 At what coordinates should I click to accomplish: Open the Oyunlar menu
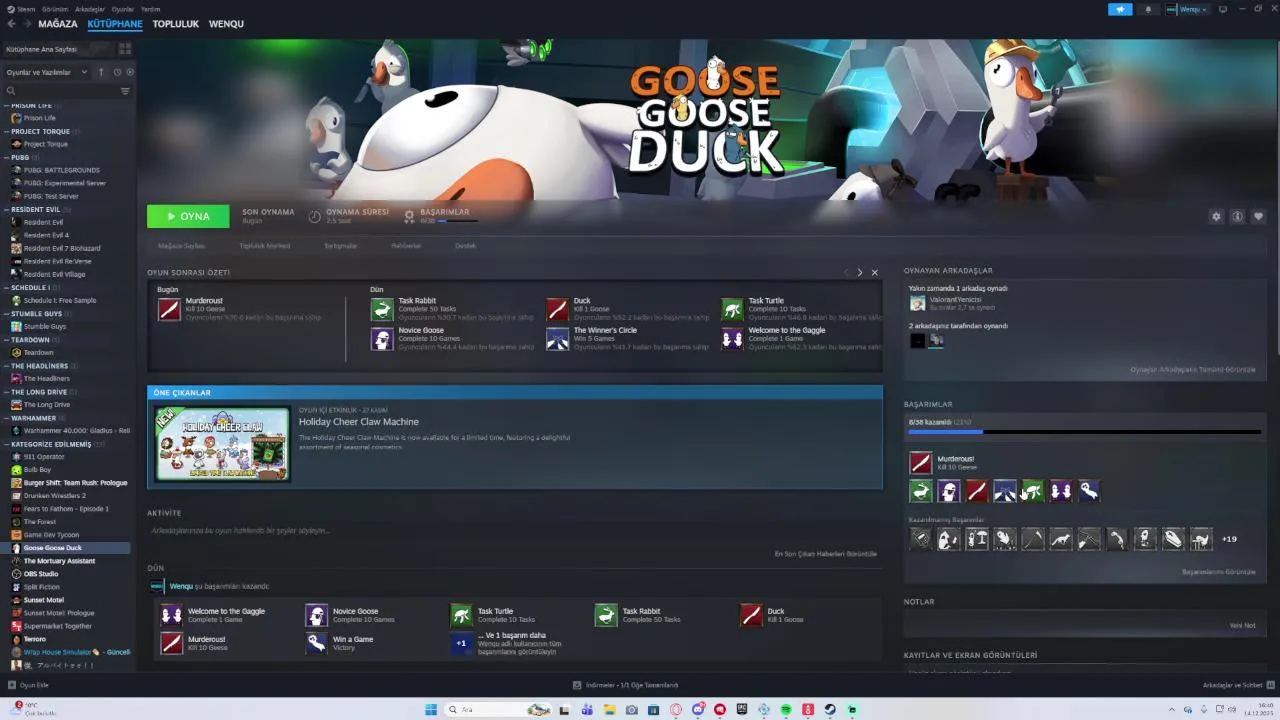coord(123,9)
